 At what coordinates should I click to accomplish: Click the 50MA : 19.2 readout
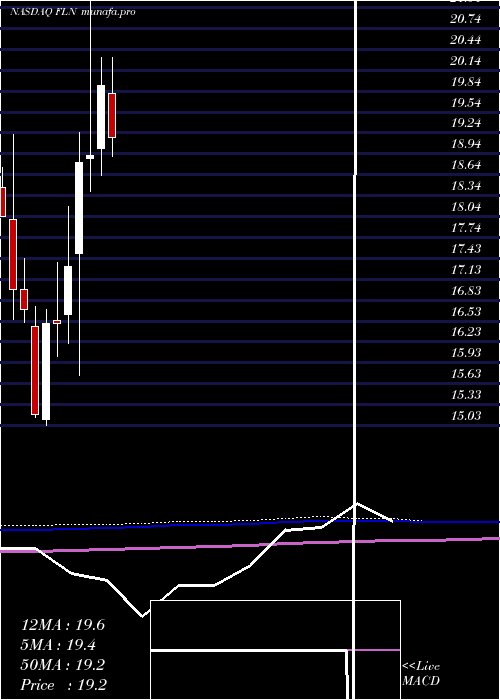[63, 665]
